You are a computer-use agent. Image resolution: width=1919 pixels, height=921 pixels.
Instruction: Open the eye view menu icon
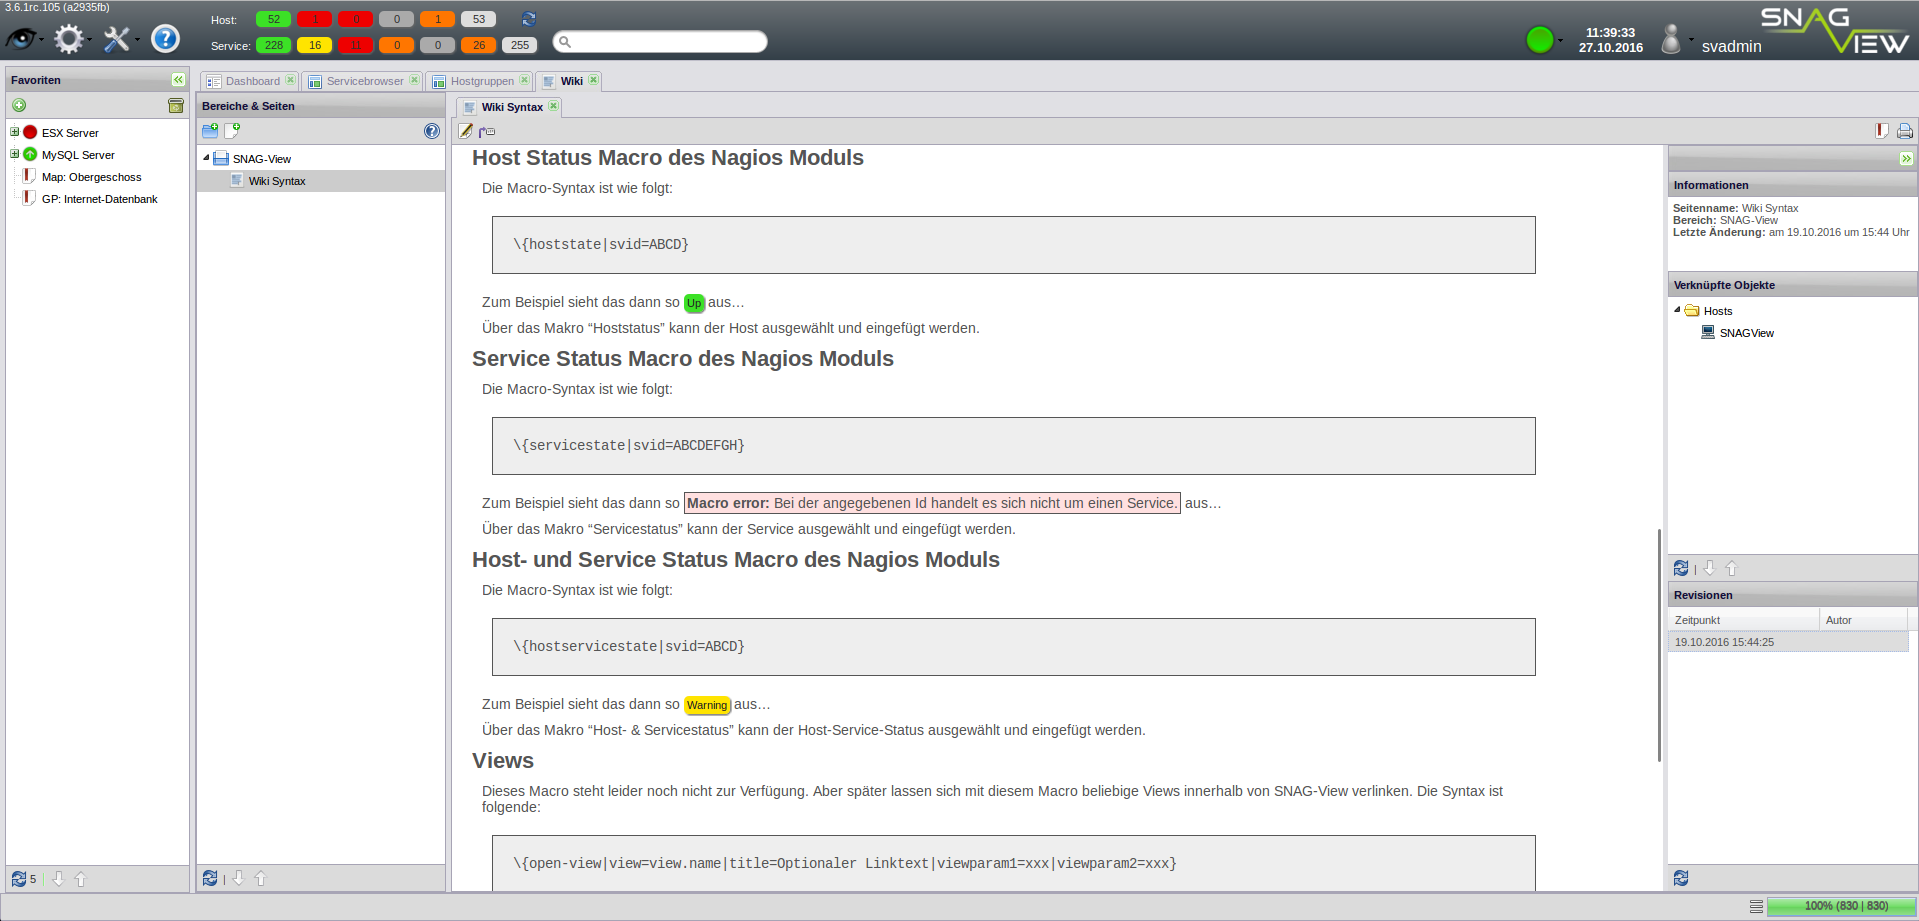pyautogui.click(x=21, y=39)
